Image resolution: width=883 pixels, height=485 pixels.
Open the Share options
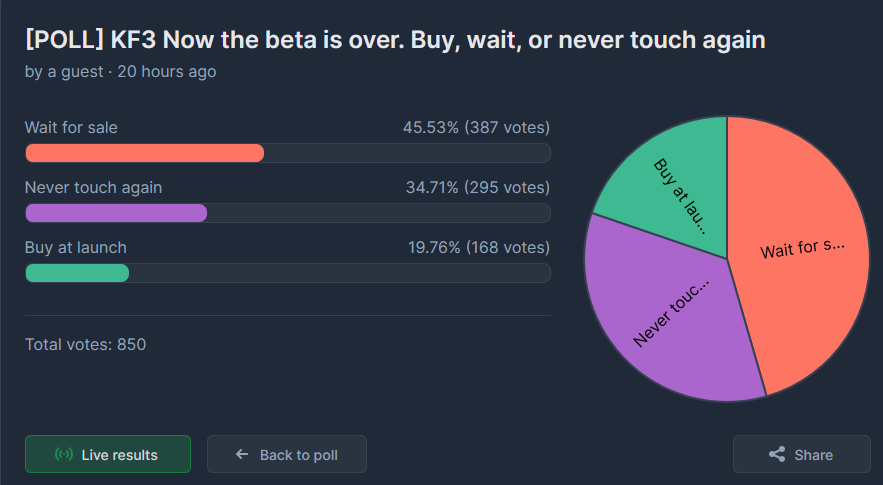click(801, 454)
